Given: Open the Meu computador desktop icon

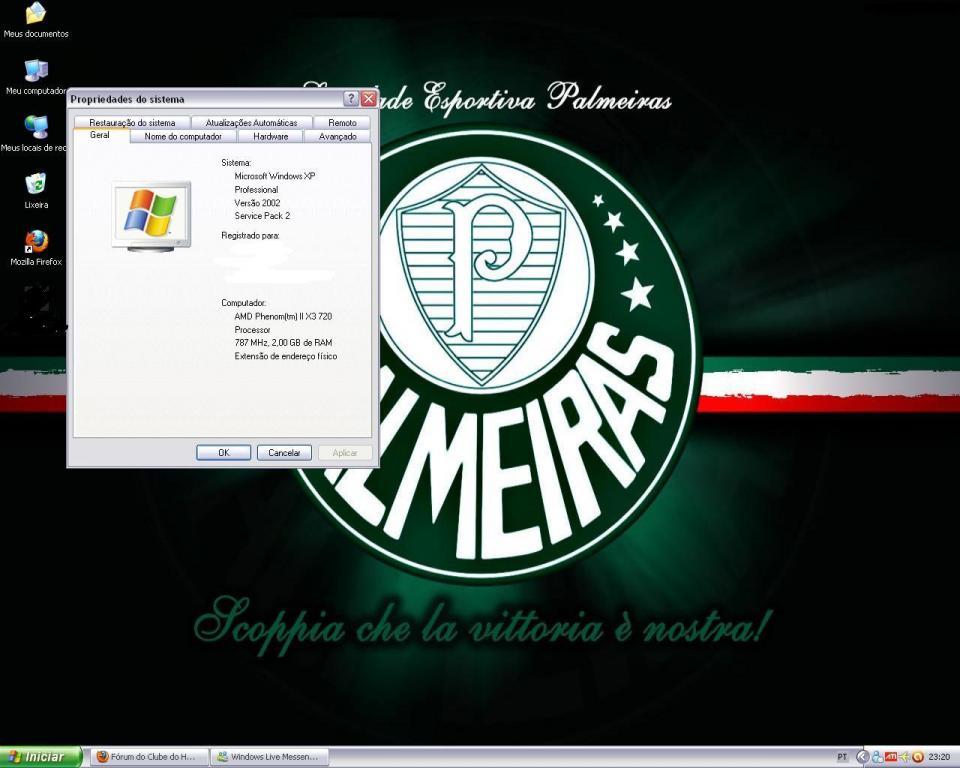Looking at the screenshot, I should tap(36, 77).
